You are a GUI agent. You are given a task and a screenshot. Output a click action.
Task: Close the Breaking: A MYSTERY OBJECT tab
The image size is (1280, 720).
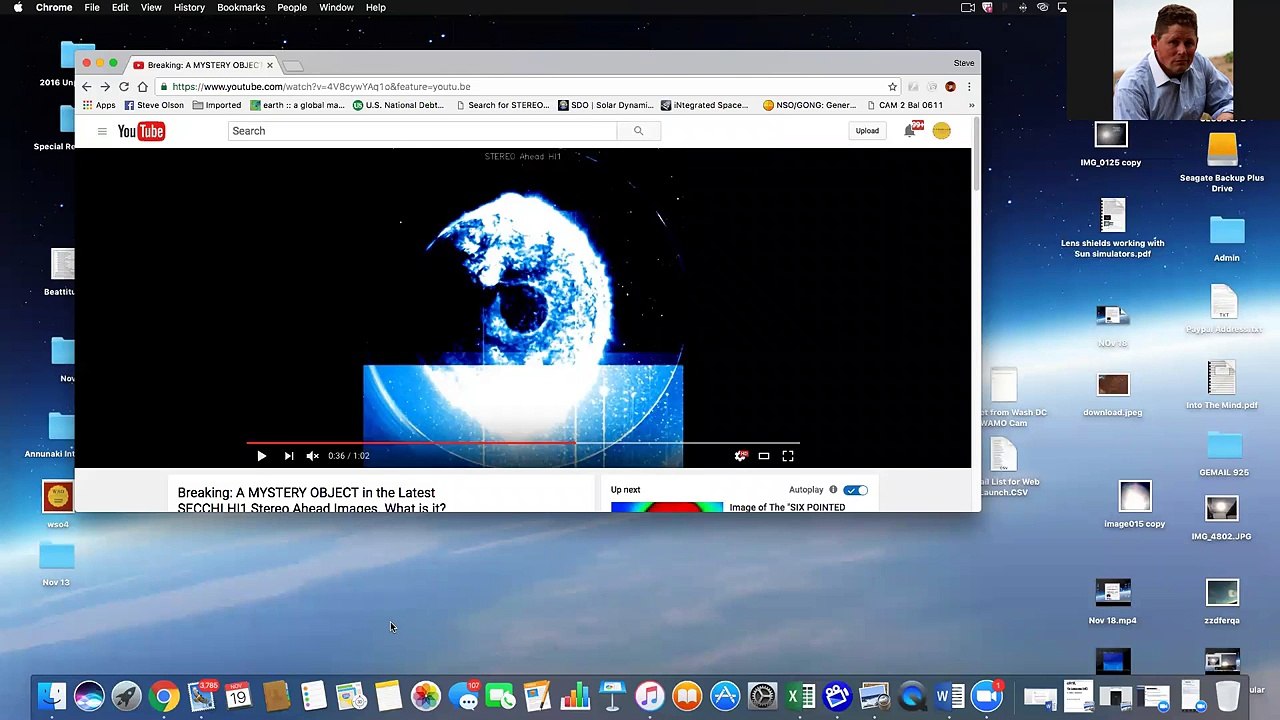(269, 65)
